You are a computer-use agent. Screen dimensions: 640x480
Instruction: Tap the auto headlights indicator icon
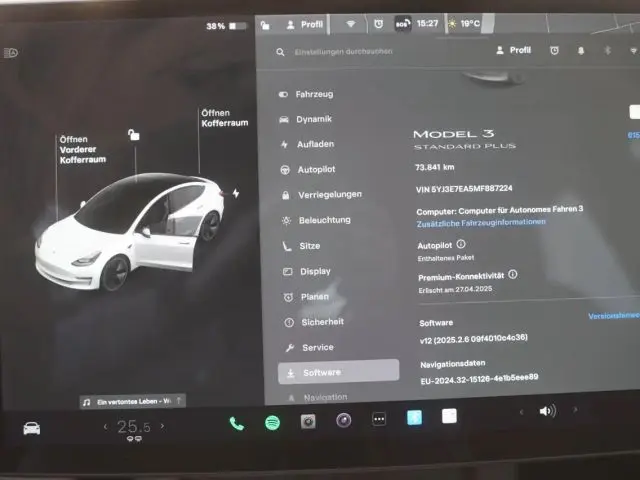11,53
